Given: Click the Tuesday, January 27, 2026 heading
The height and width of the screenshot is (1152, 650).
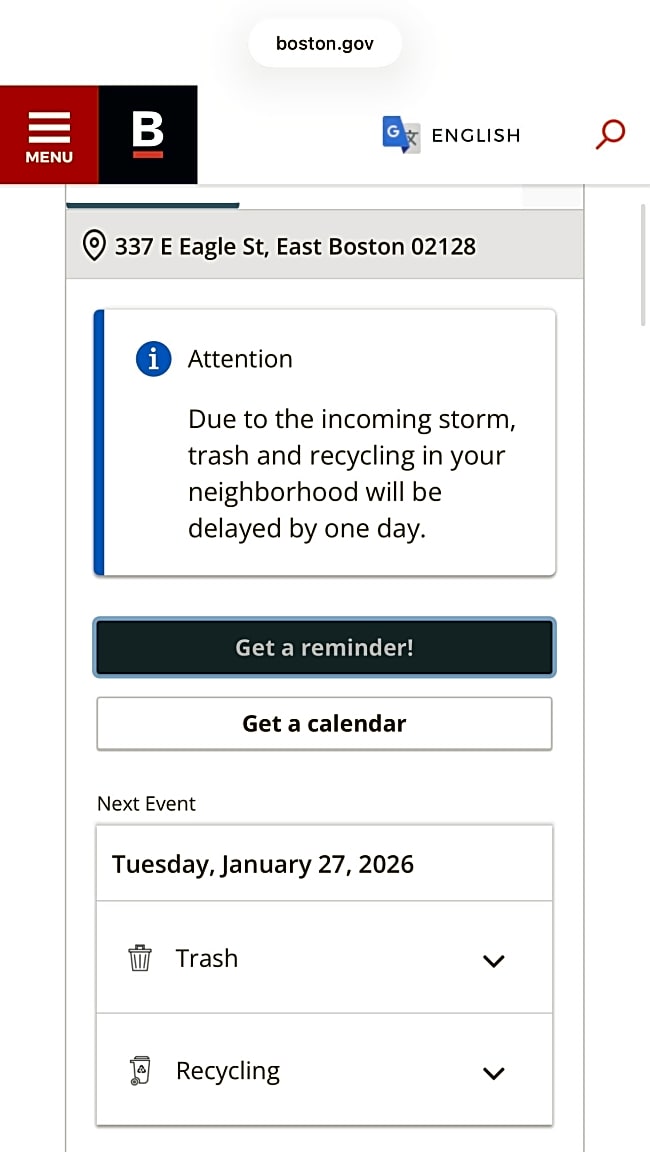Looking at the screenshot, I should [x=263, y=864].
